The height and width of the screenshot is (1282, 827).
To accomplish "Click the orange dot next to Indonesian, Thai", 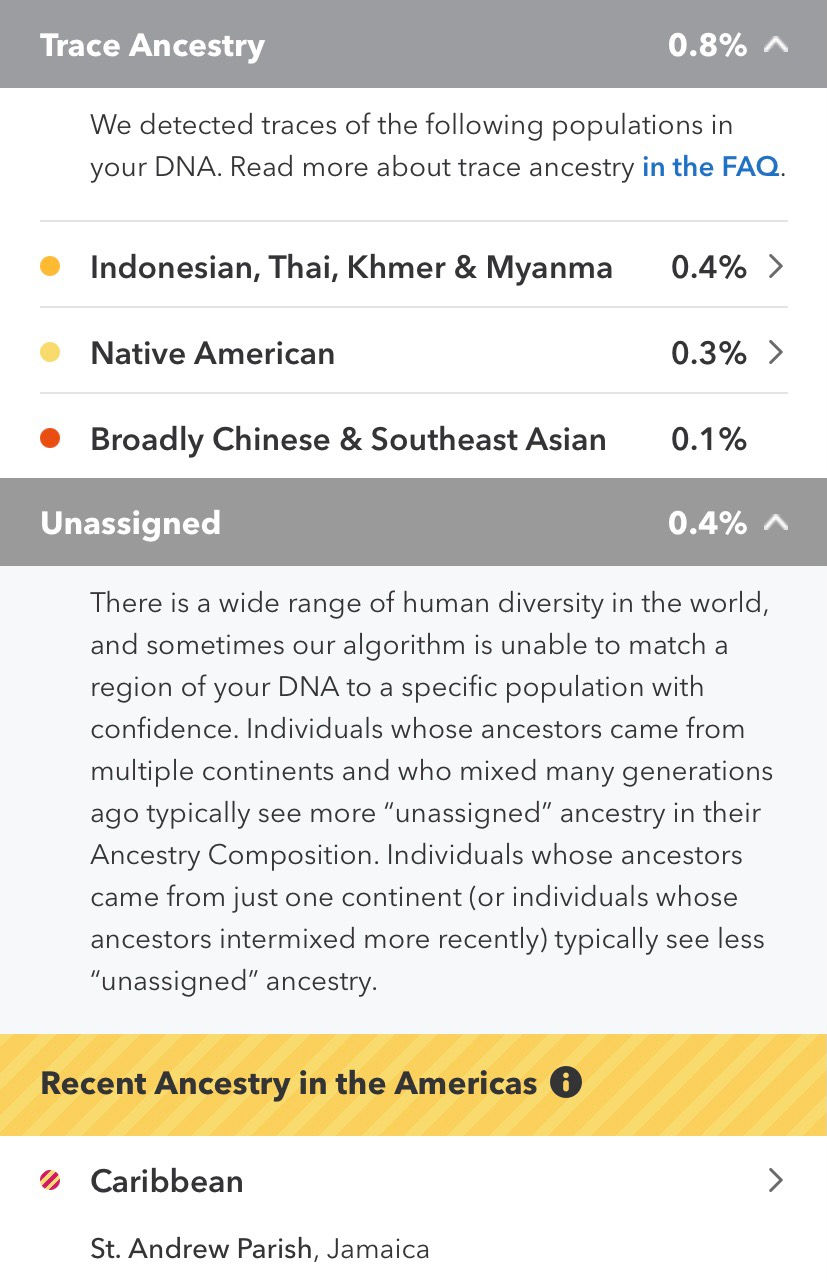I will [x=50, y=267].
